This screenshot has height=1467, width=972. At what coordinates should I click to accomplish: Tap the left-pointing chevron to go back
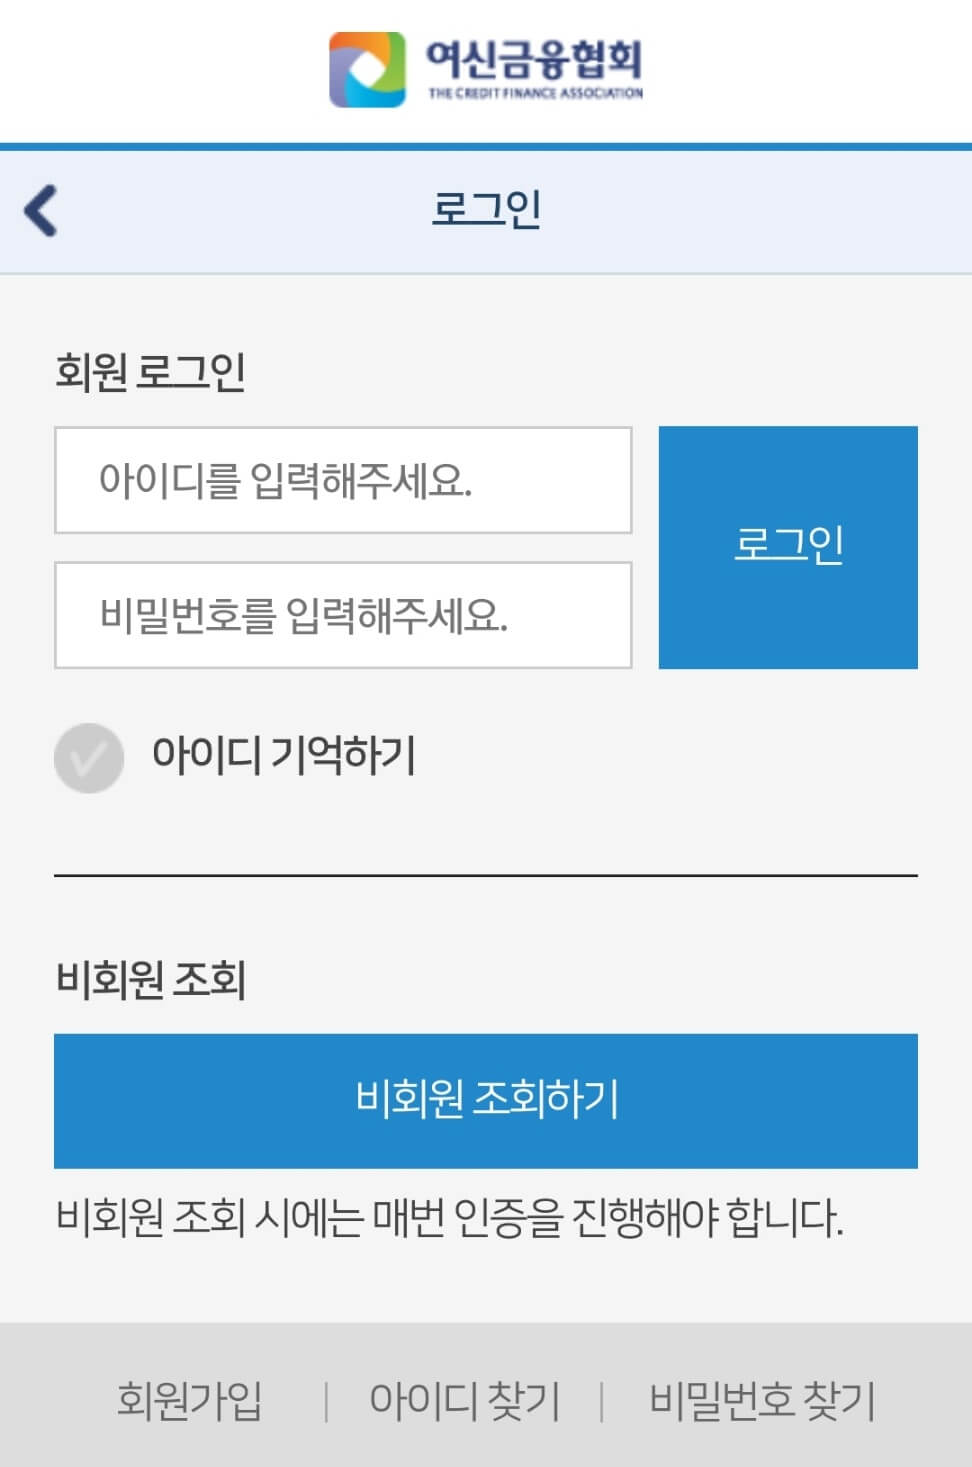coord(40,210)
